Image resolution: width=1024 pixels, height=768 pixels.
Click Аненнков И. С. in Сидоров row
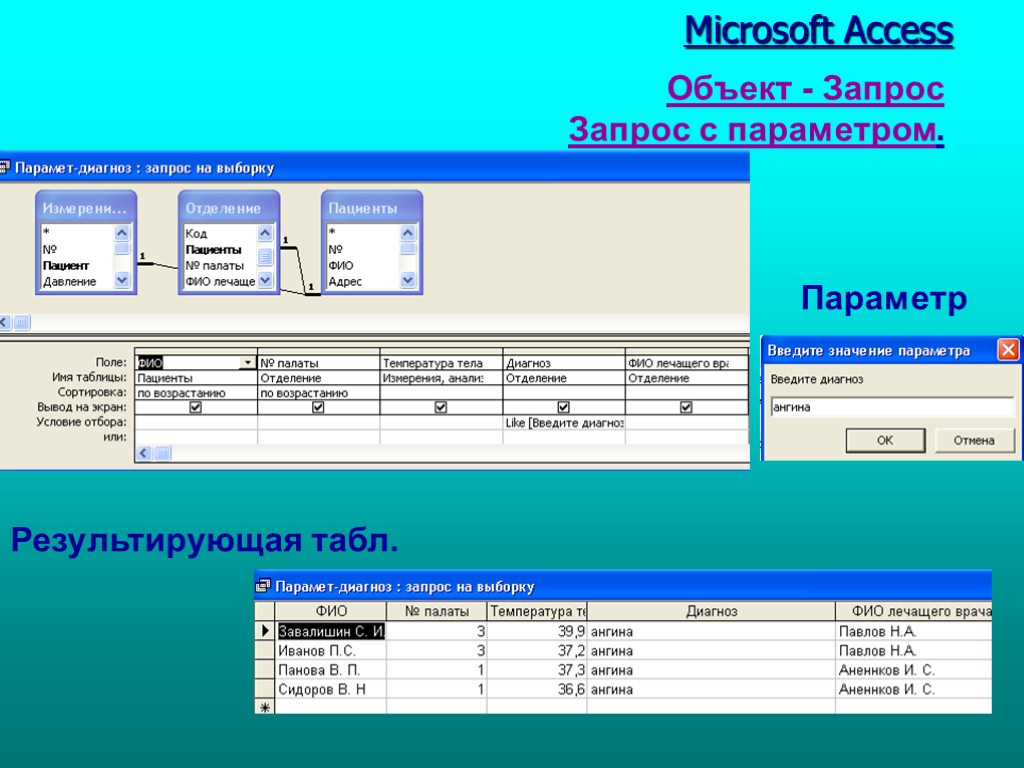914,689
